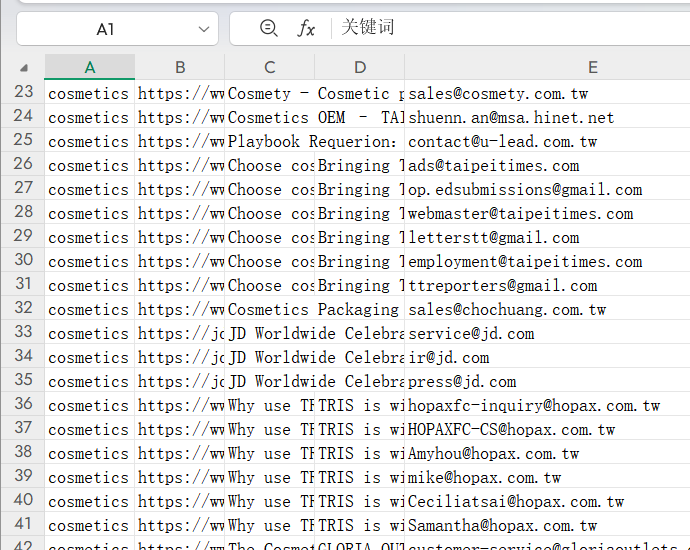Click cell letterstt@gmail.com

547,237
